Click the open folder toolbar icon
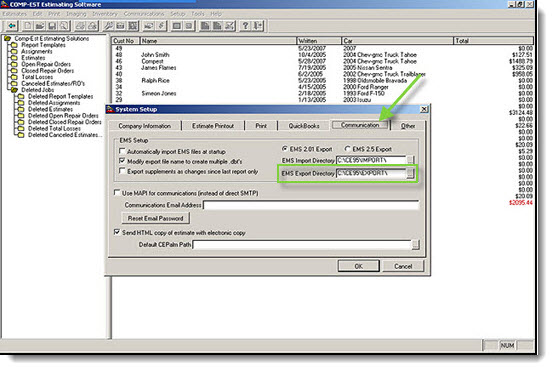The height and width of the screenshot is (370, 553). [40, 26]
